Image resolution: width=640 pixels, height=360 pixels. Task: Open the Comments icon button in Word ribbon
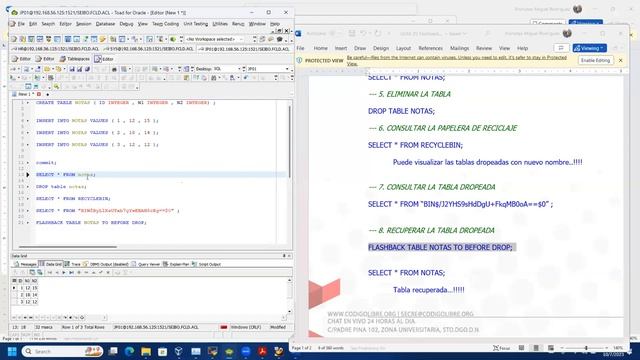pyautogui.click(x=561, y=48)
